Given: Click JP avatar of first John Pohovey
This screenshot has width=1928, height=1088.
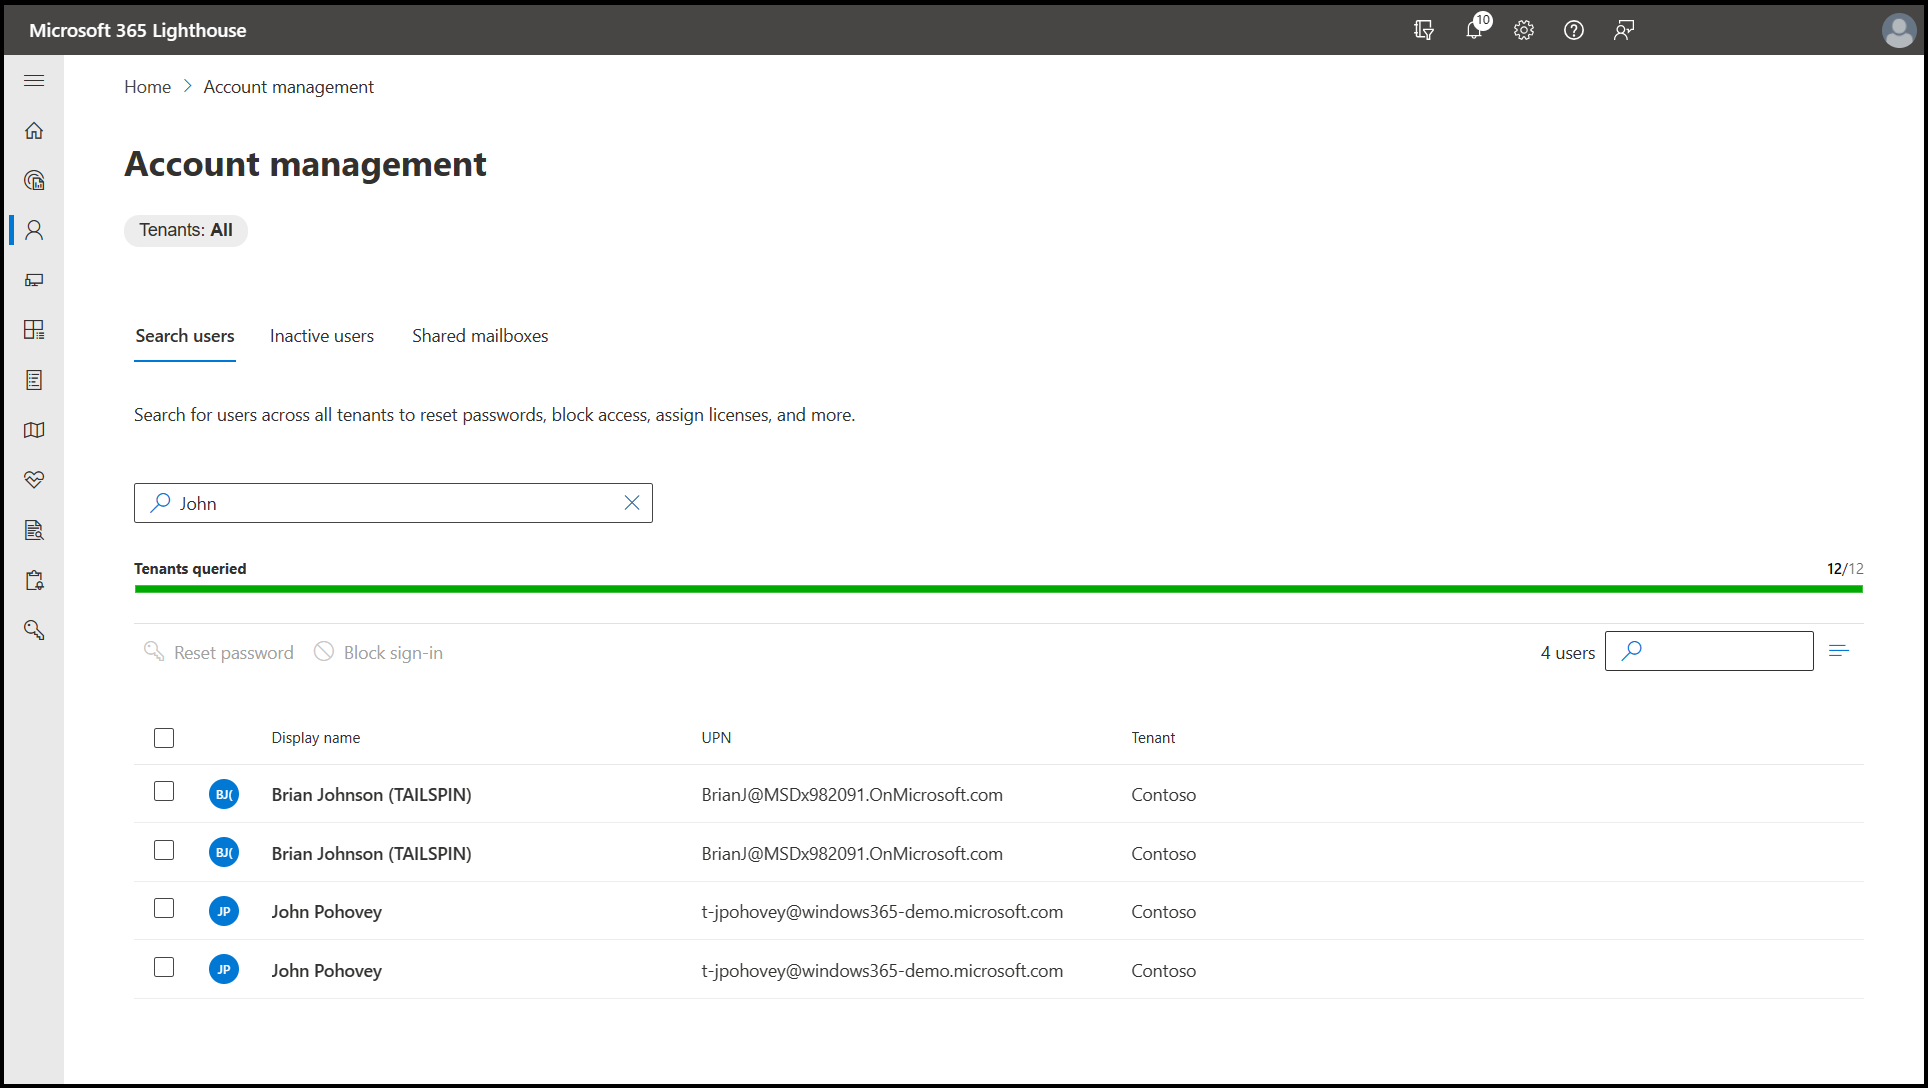Looking at the screenshot, I should [x=224, y=911].
